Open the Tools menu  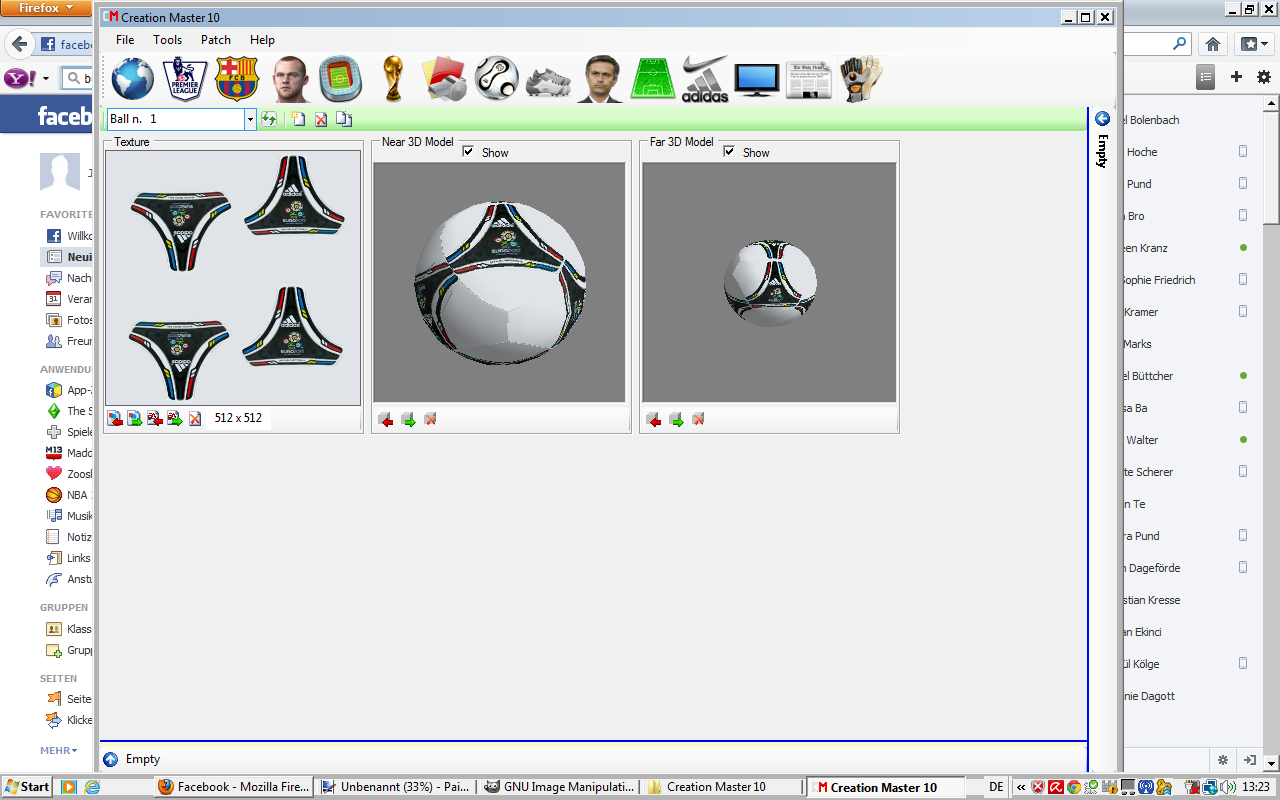[168, 40]
